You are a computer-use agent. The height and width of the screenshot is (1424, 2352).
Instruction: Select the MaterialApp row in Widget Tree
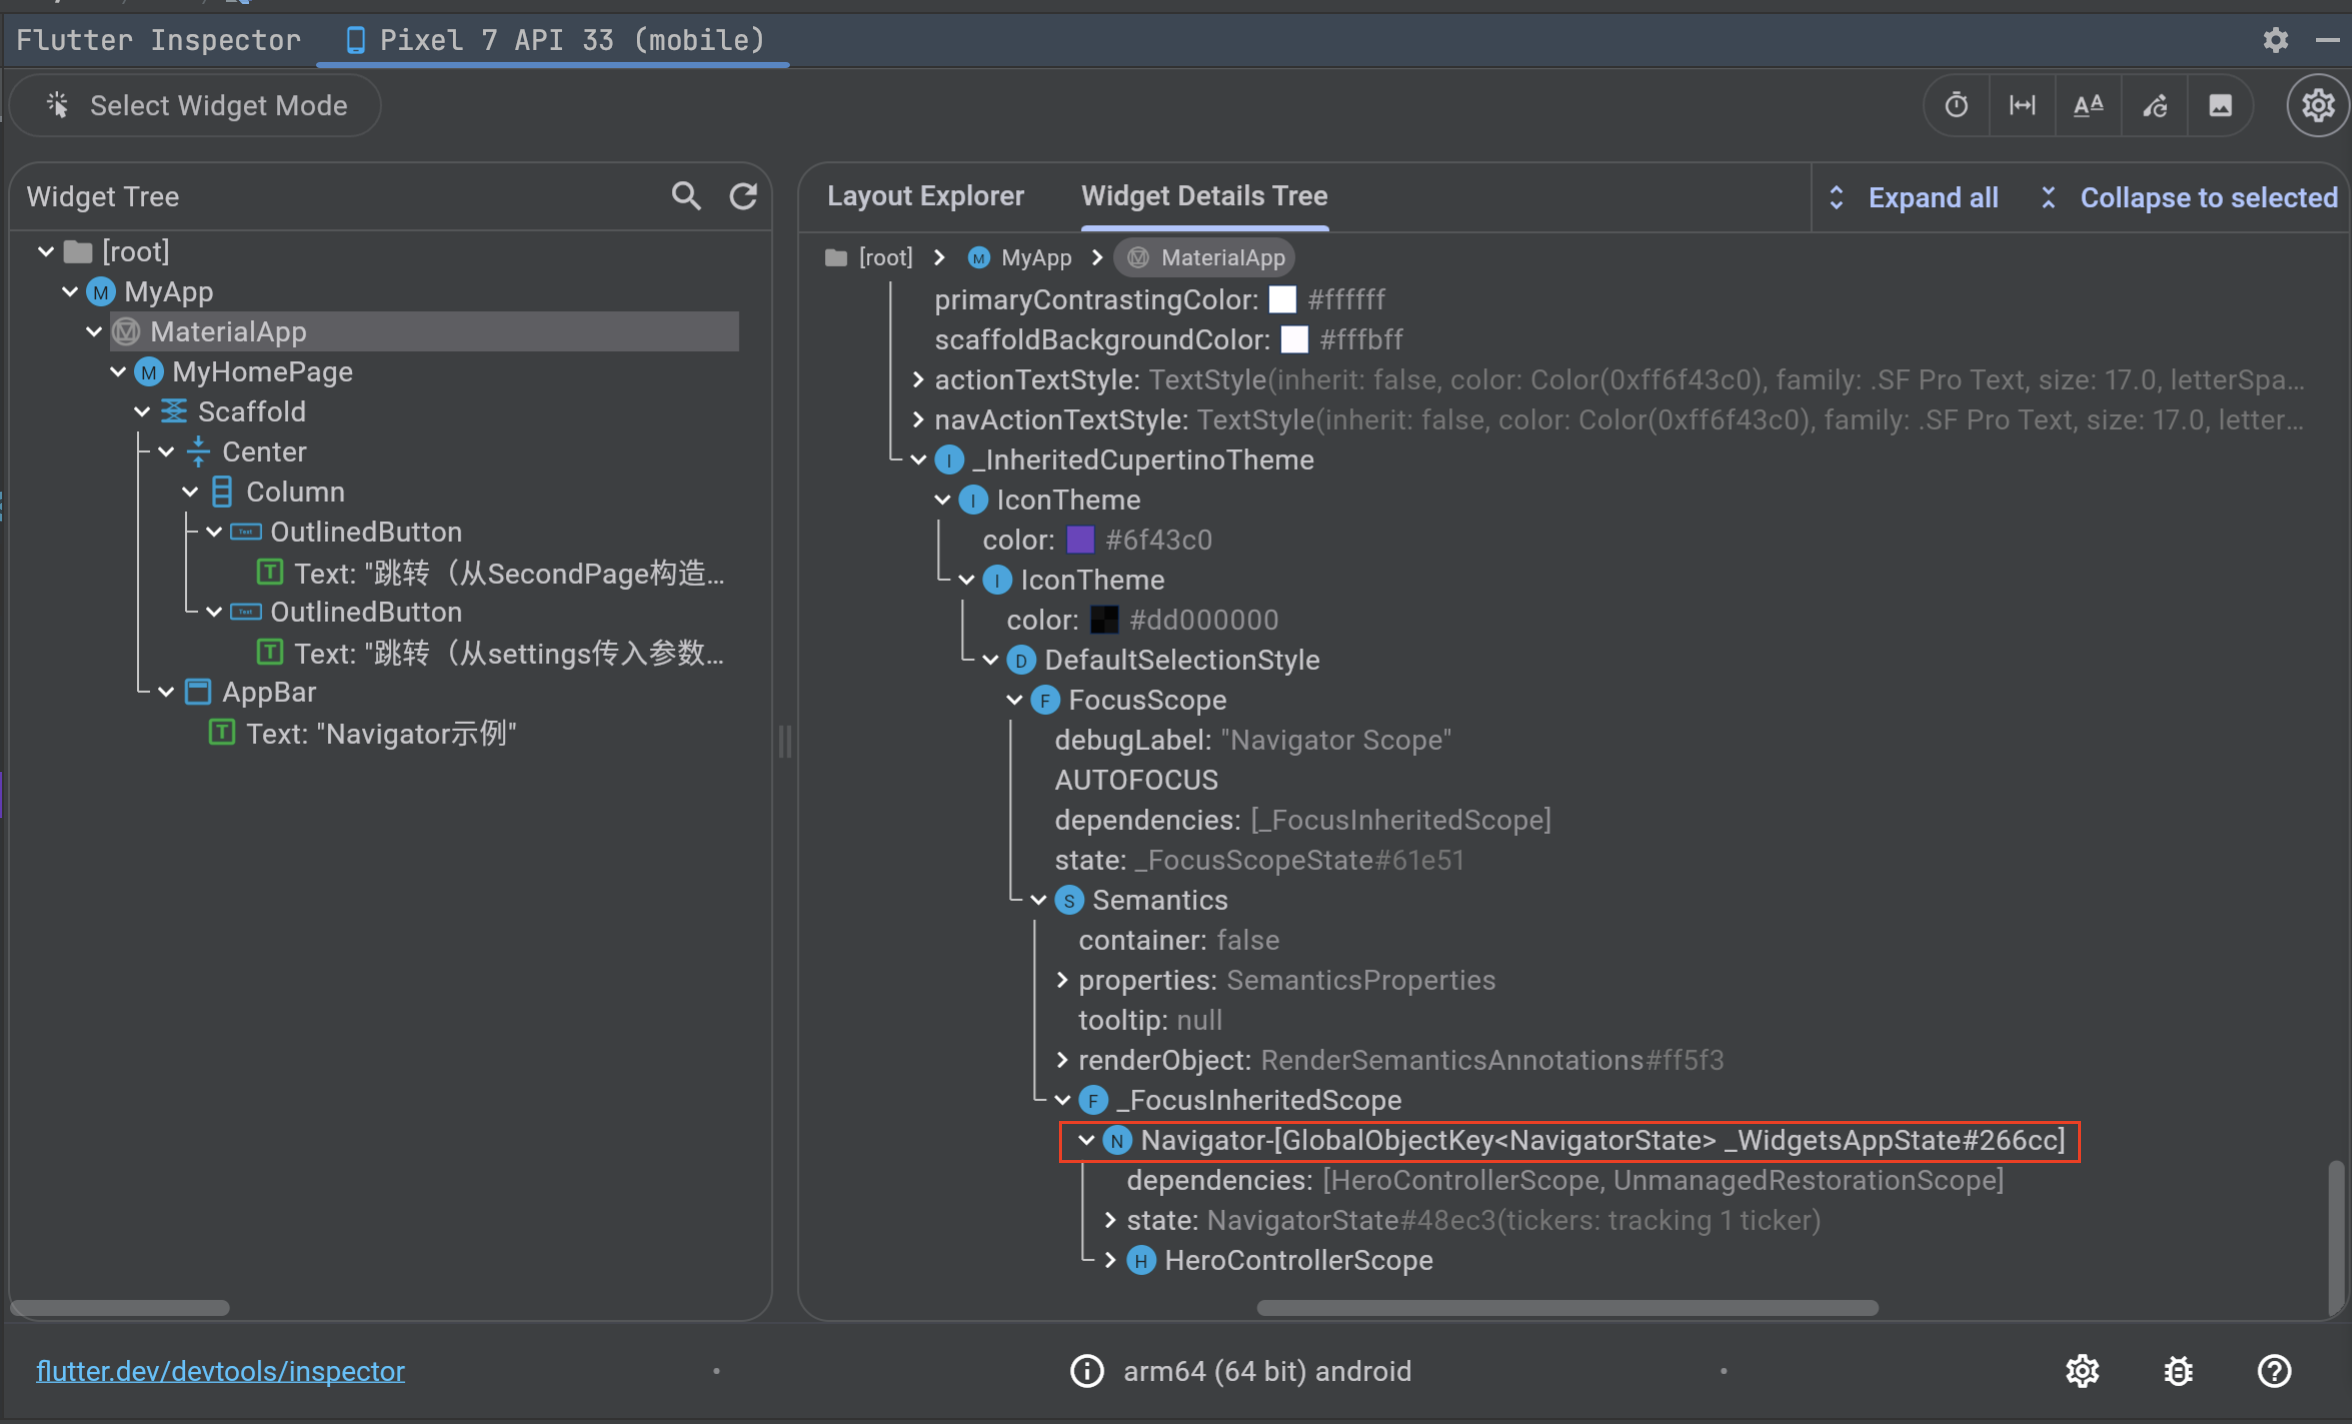(x=425, y=331)
